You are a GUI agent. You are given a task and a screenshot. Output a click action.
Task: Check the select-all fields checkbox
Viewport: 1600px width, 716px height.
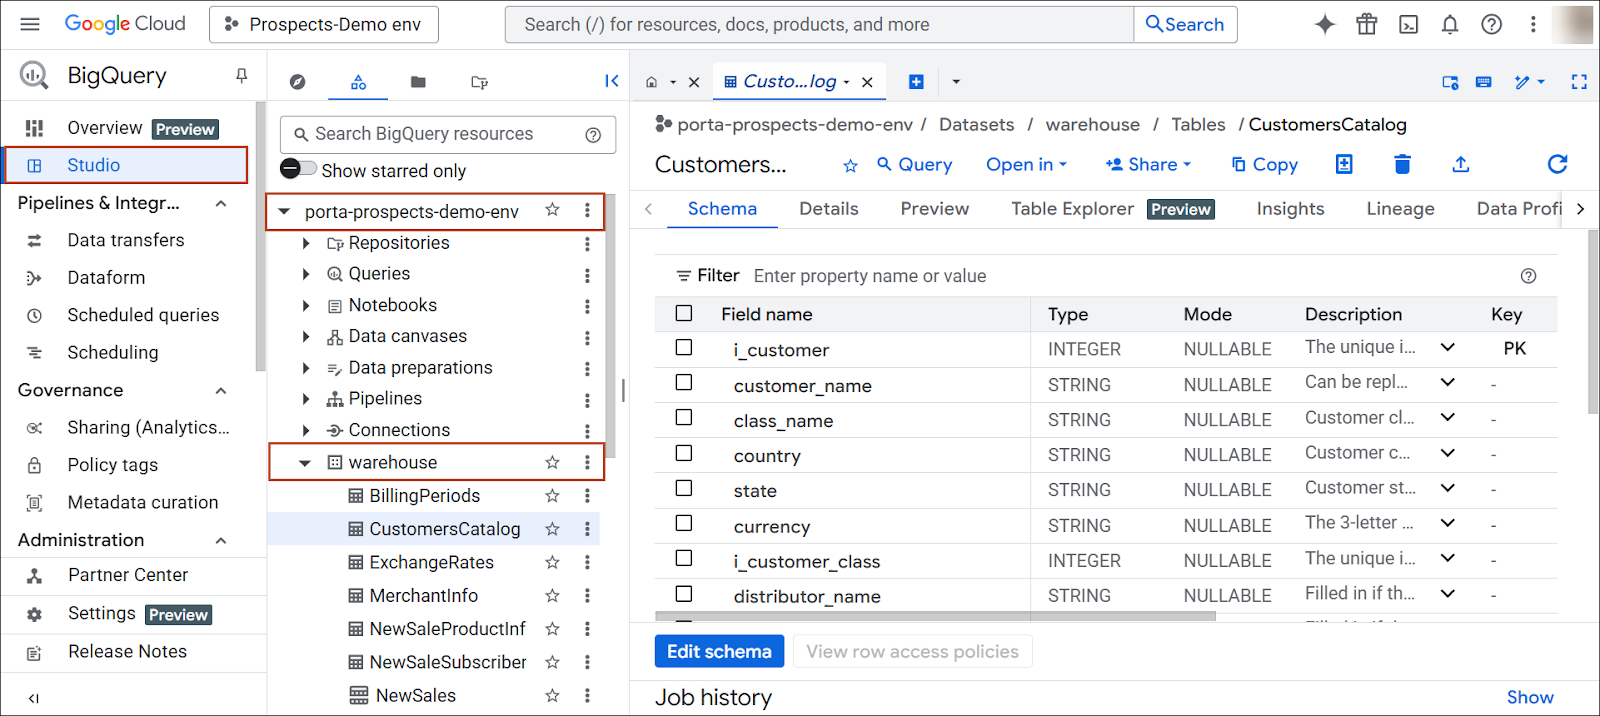pos(684,313)
